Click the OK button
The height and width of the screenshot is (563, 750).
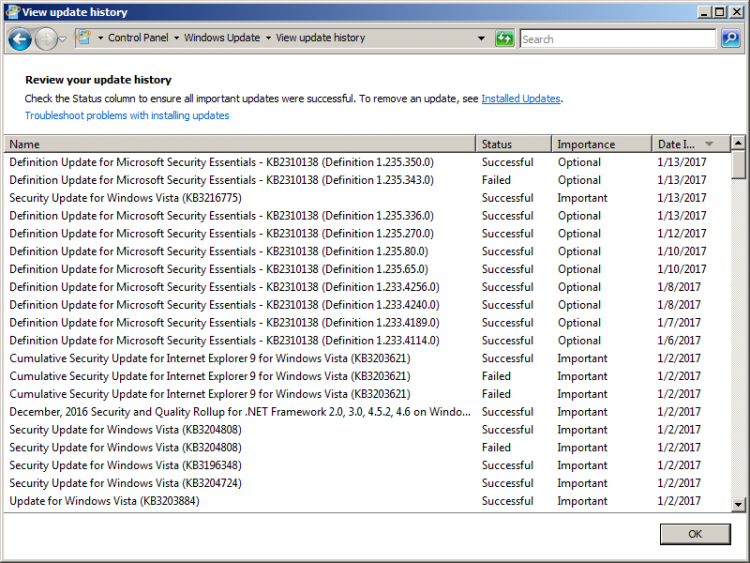tap(695, 534)
